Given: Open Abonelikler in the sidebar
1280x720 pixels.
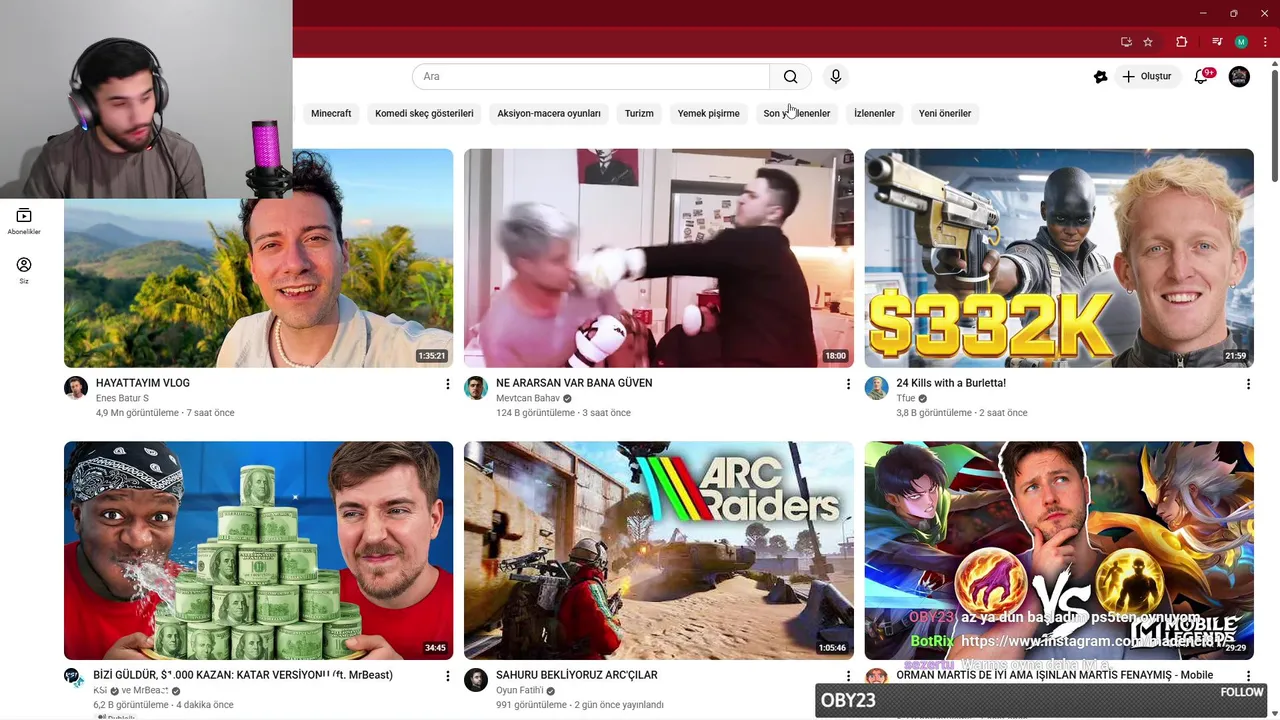Looking at the screenshot, I should pyautogui.click(x=24, y=221).
